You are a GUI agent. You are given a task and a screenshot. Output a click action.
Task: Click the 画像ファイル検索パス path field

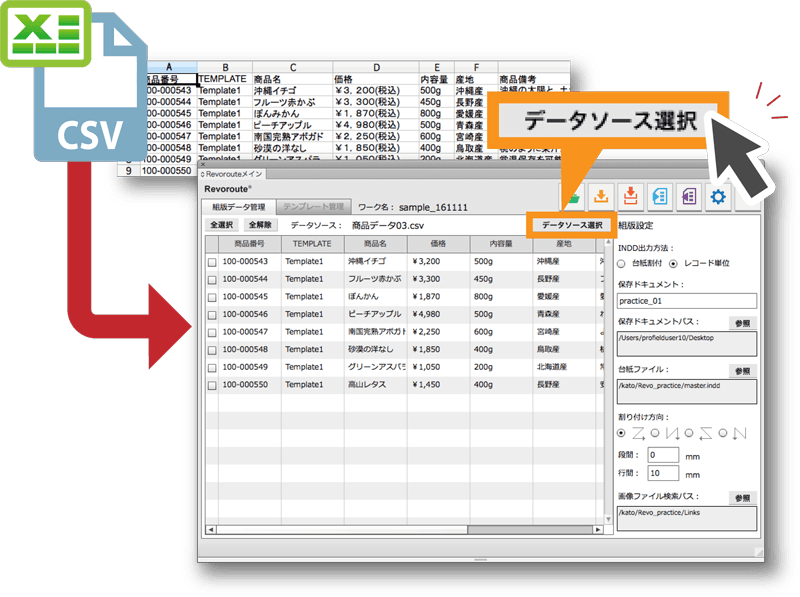(687, 518)
